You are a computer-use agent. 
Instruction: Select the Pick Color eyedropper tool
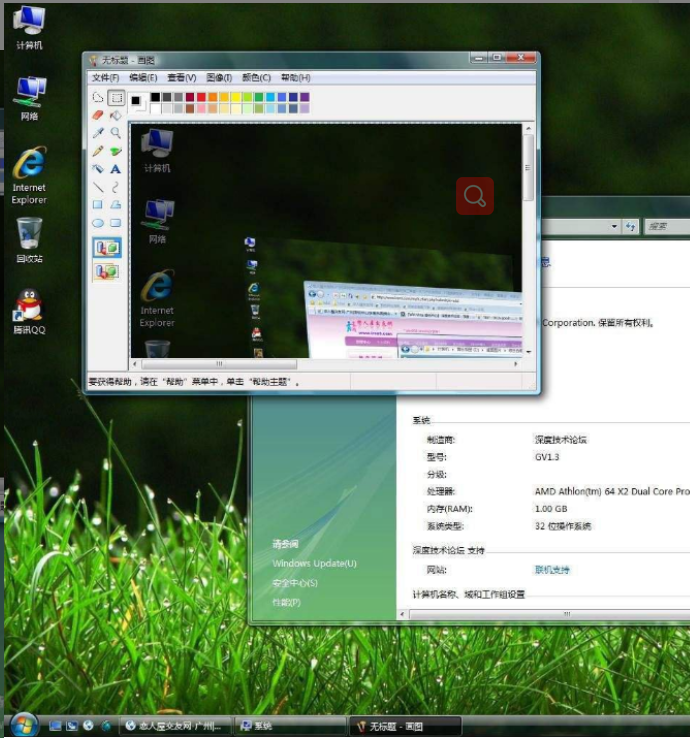coord(98,133)
